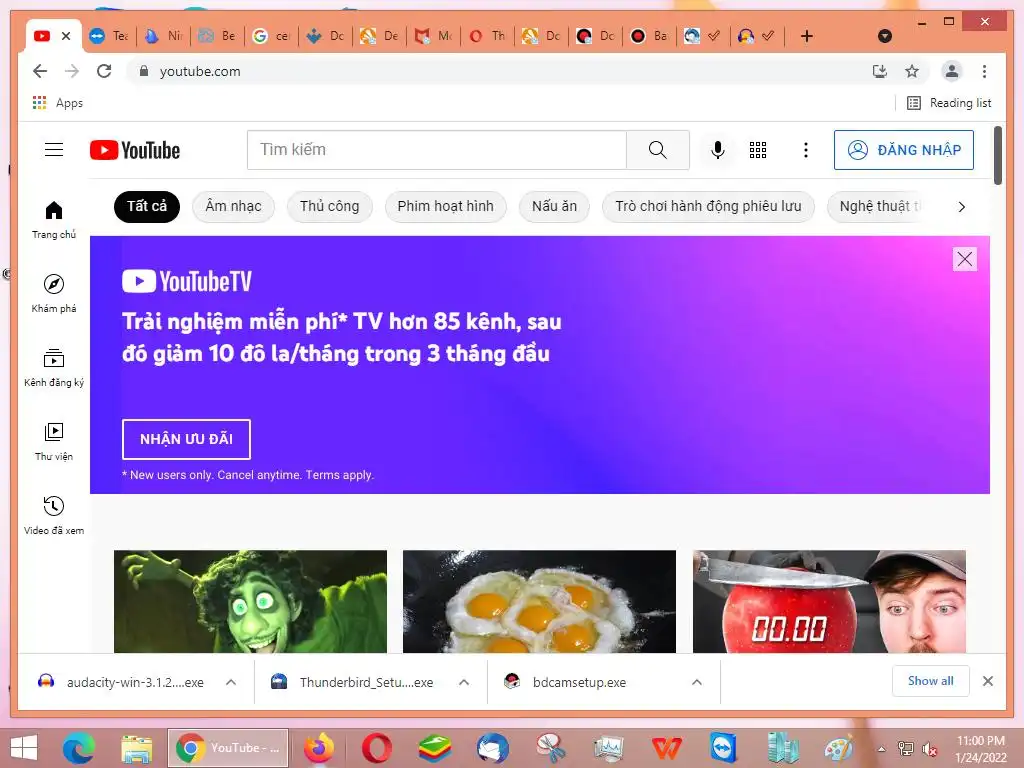
Task: Open Khám phá in sidebar
Action: tap(54, 294)
